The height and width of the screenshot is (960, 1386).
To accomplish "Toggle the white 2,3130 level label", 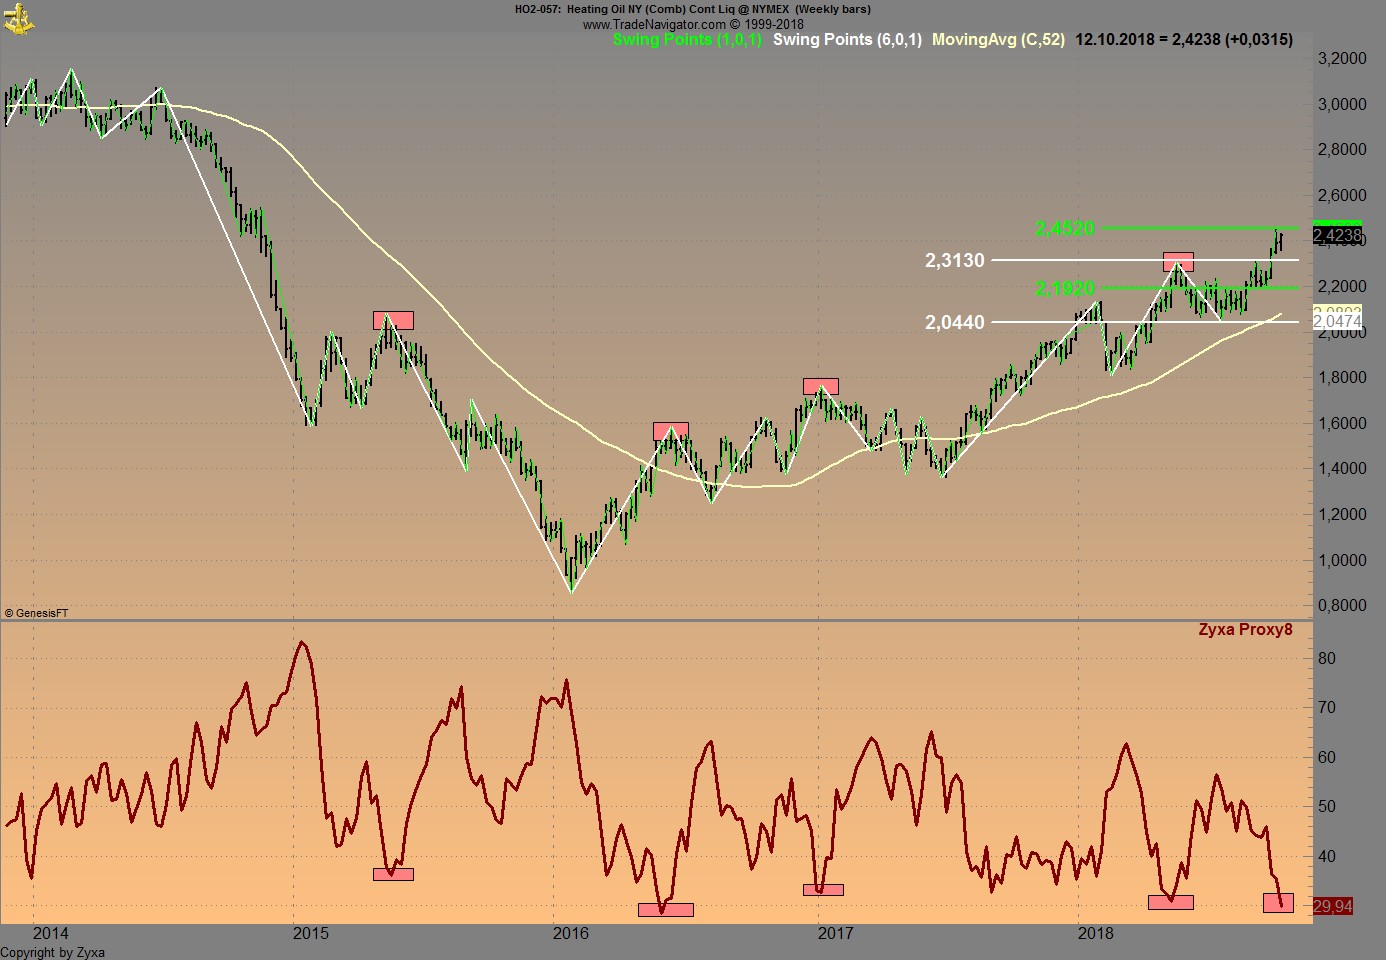I will [955, 261].
